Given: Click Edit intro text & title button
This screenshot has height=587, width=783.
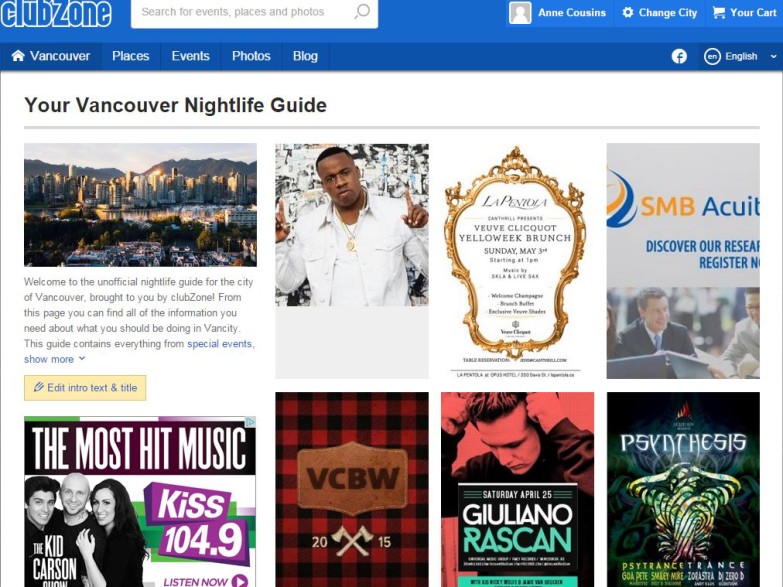Looking at the screenshot, I should pyautogui.click(x=85, y=388).
